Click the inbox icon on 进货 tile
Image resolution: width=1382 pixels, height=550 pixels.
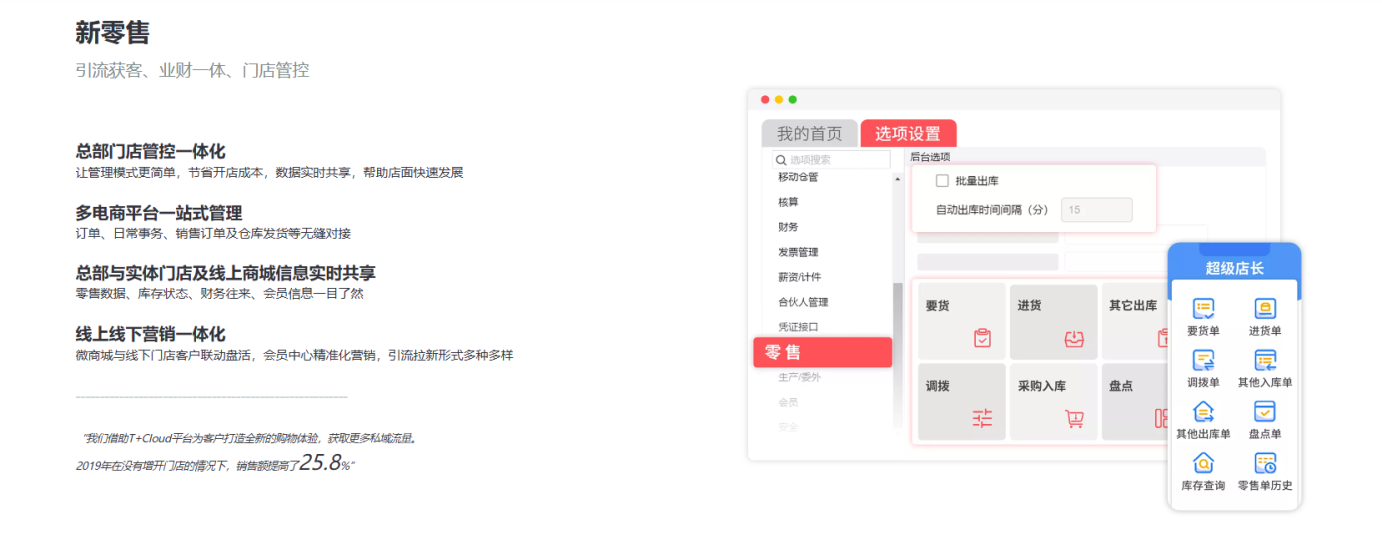[x=1074, y=339]
